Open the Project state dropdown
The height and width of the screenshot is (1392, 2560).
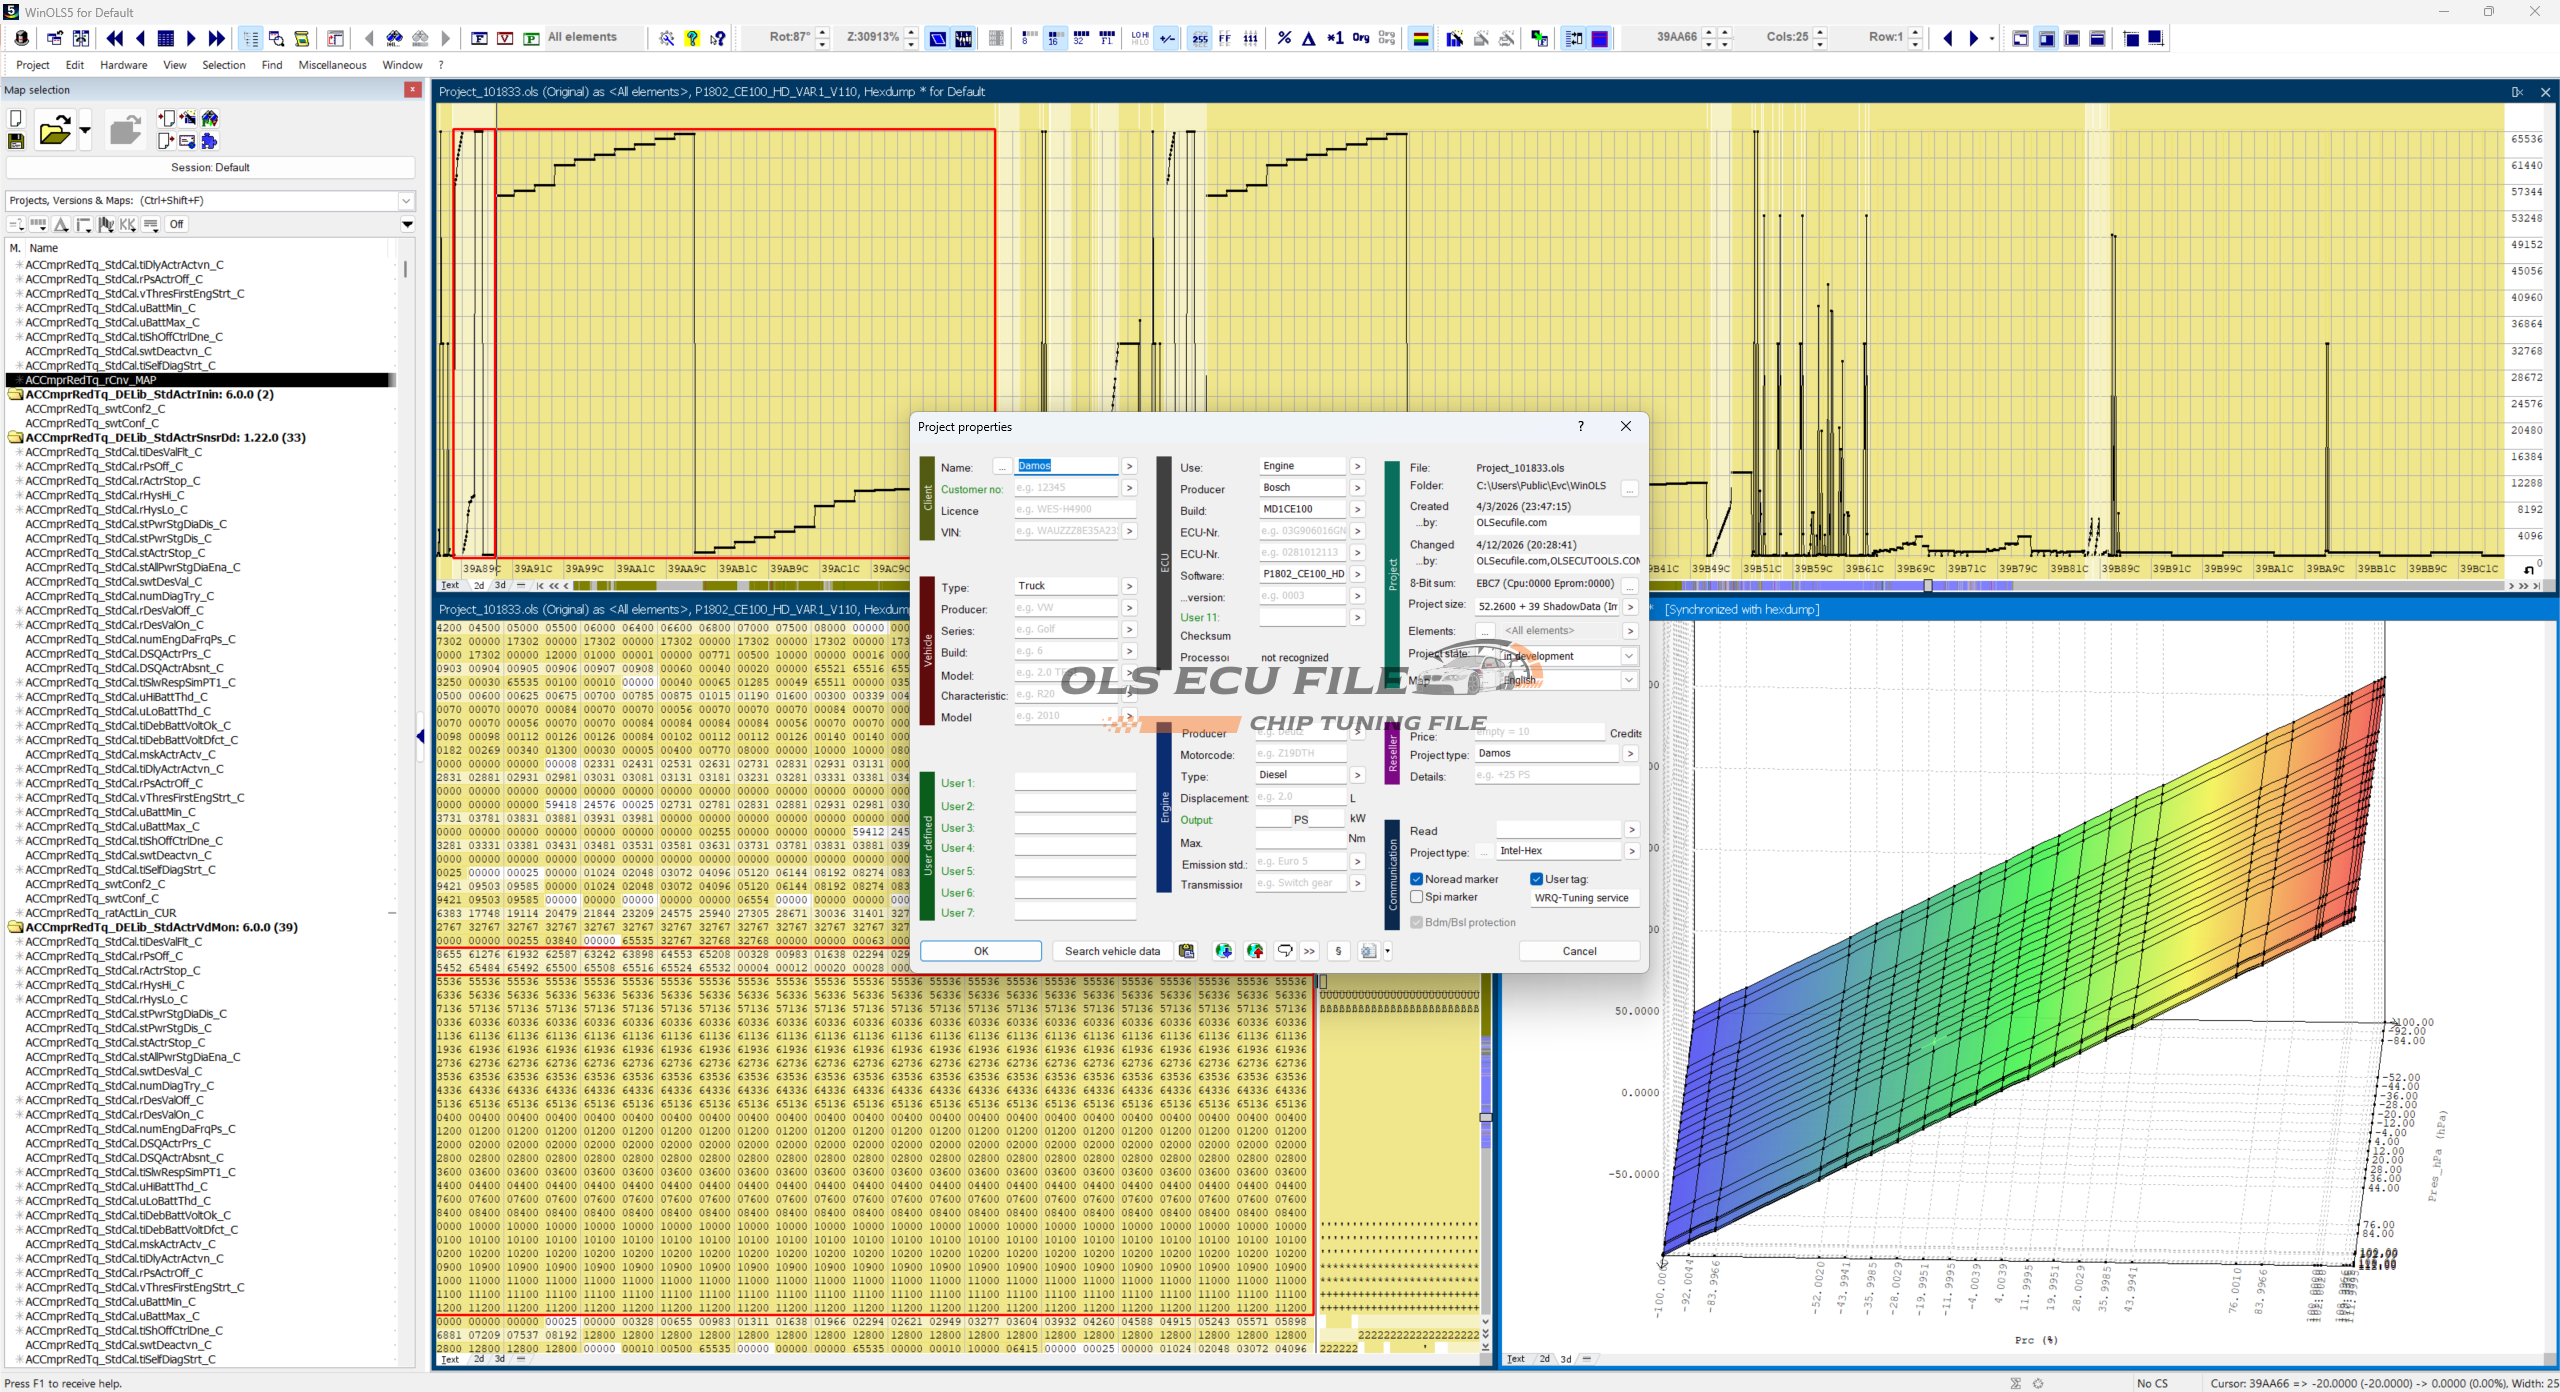(1628, 656)
